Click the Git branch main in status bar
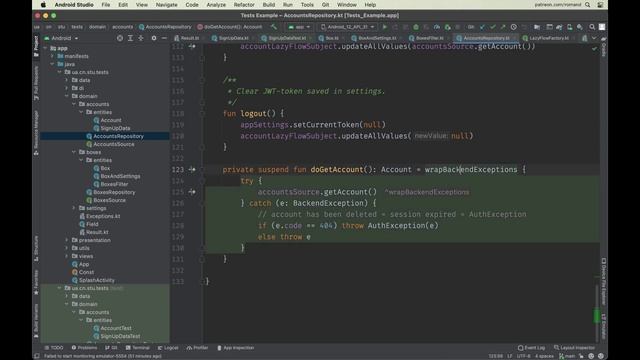Viewport: 640px width, 360px height. 567,356
